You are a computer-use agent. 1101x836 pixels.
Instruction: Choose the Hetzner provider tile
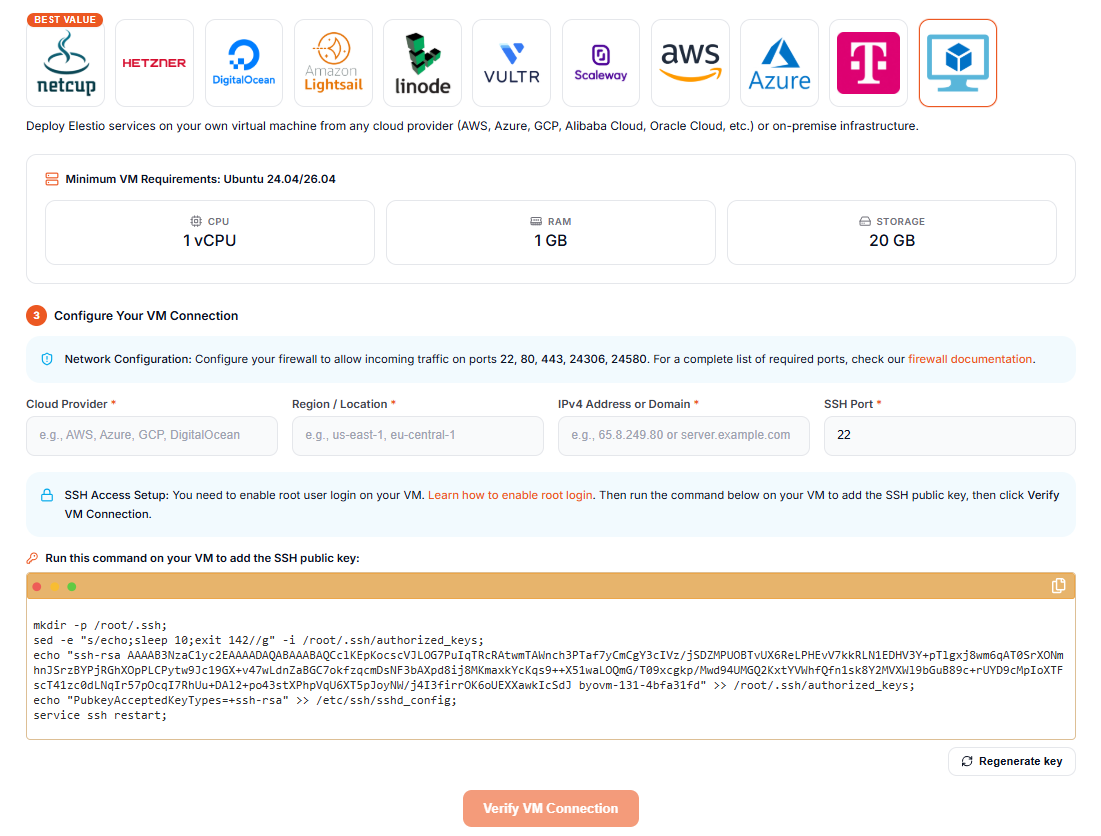(154, 63)
